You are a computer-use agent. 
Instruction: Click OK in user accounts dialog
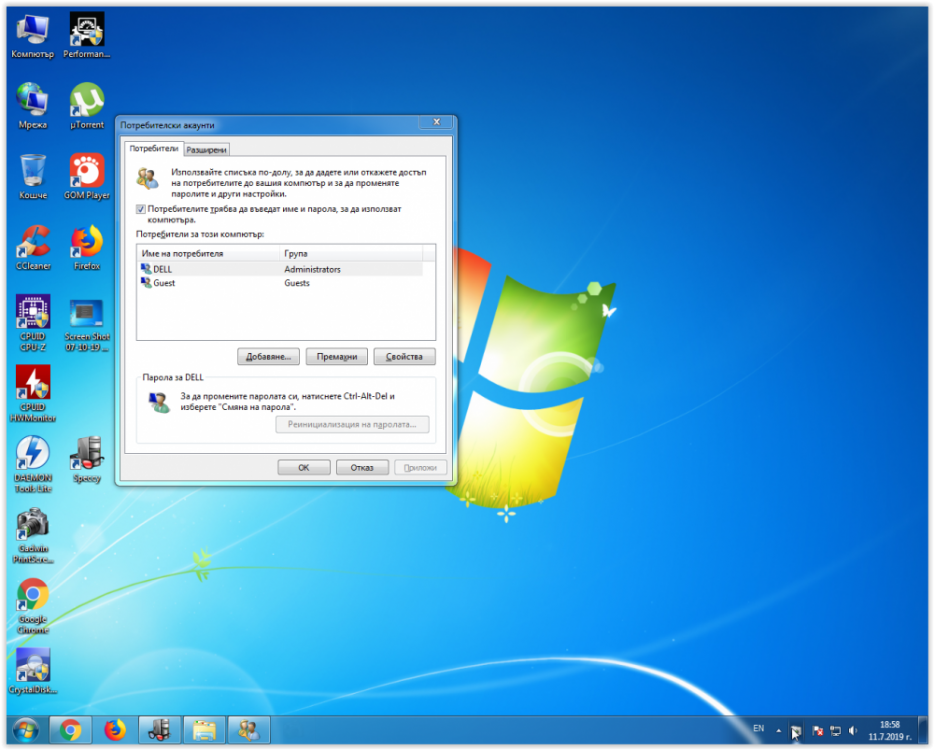click(304, 468)
